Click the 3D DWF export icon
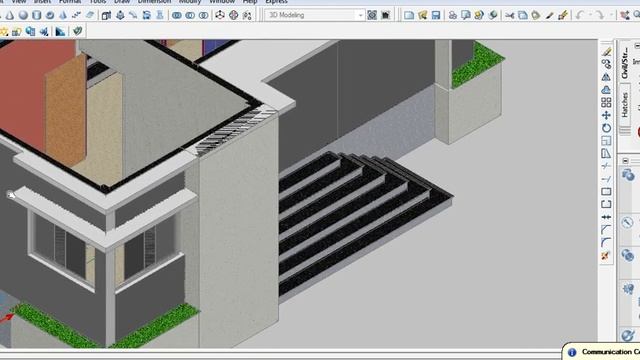 493,16
